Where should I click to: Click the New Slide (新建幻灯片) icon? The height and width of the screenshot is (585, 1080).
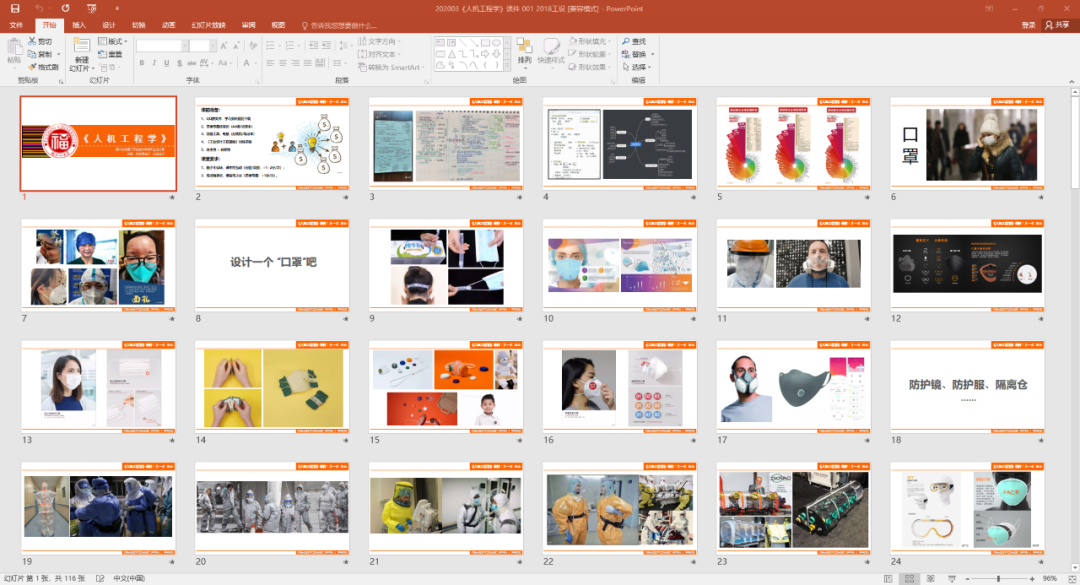click(81, 46)
